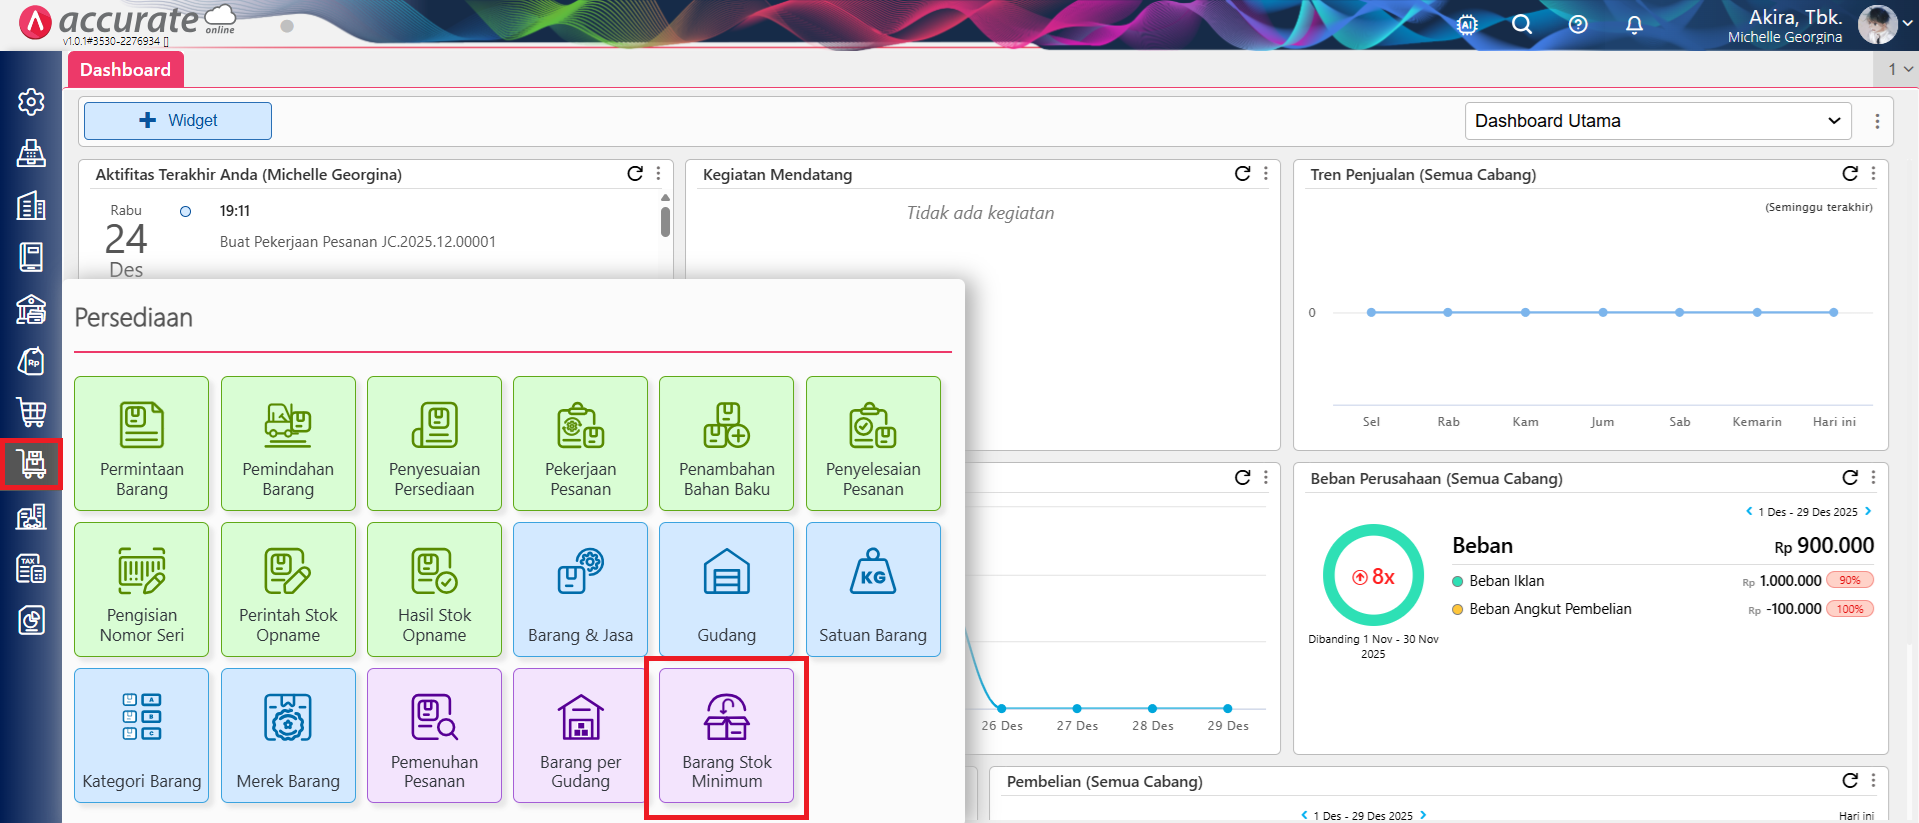1919x823 pixels.
Task: Open the settings gear in sidebar
Action: [31, 101]
